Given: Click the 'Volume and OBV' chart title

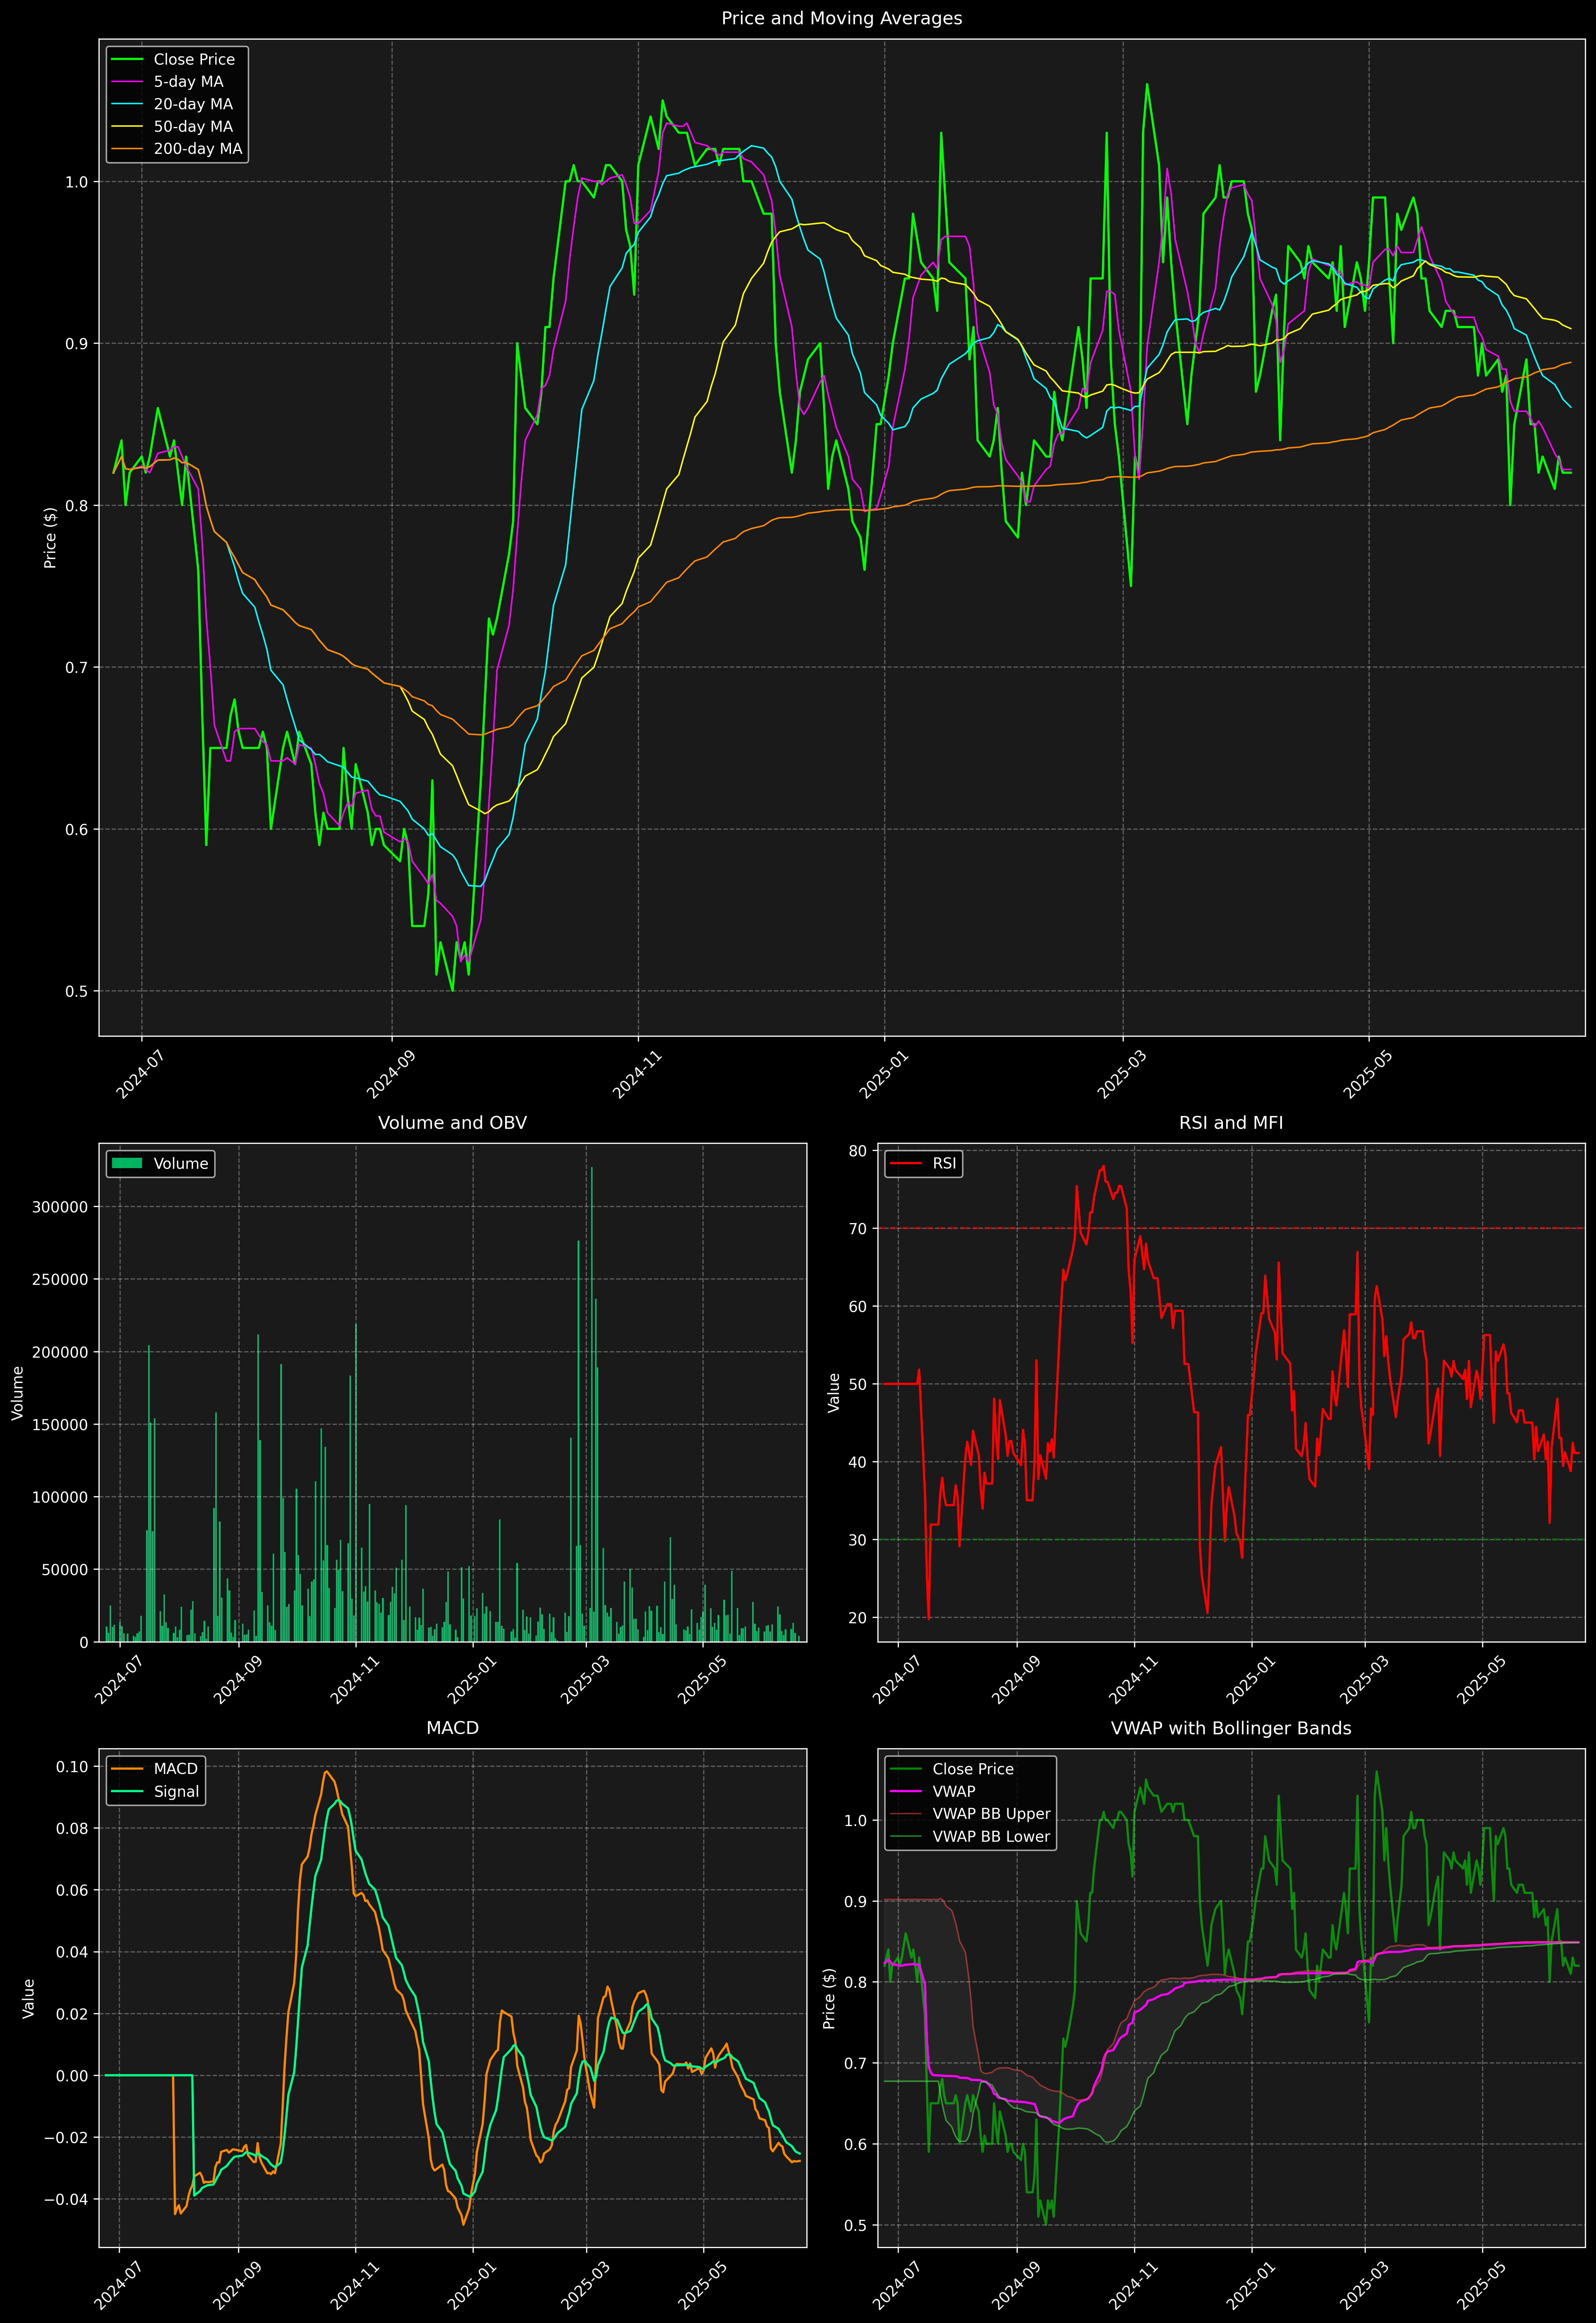Looking at the screenshot, I should (x=452, y=1123).
